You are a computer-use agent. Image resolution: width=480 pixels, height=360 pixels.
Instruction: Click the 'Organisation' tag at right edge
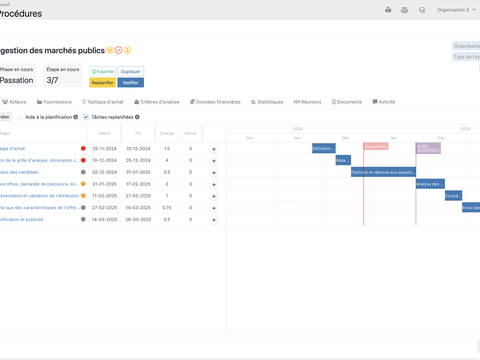point(466,46)
